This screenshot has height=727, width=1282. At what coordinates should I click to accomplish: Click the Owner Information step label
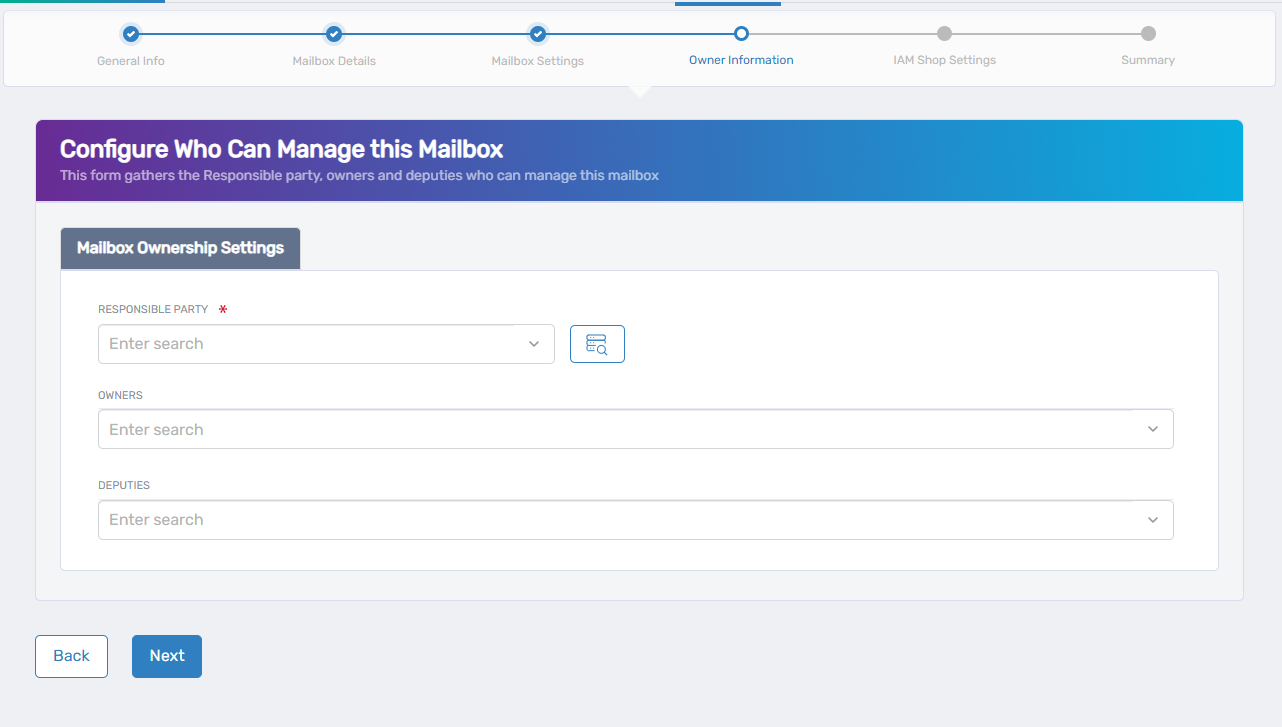click(x=741, y=60)
